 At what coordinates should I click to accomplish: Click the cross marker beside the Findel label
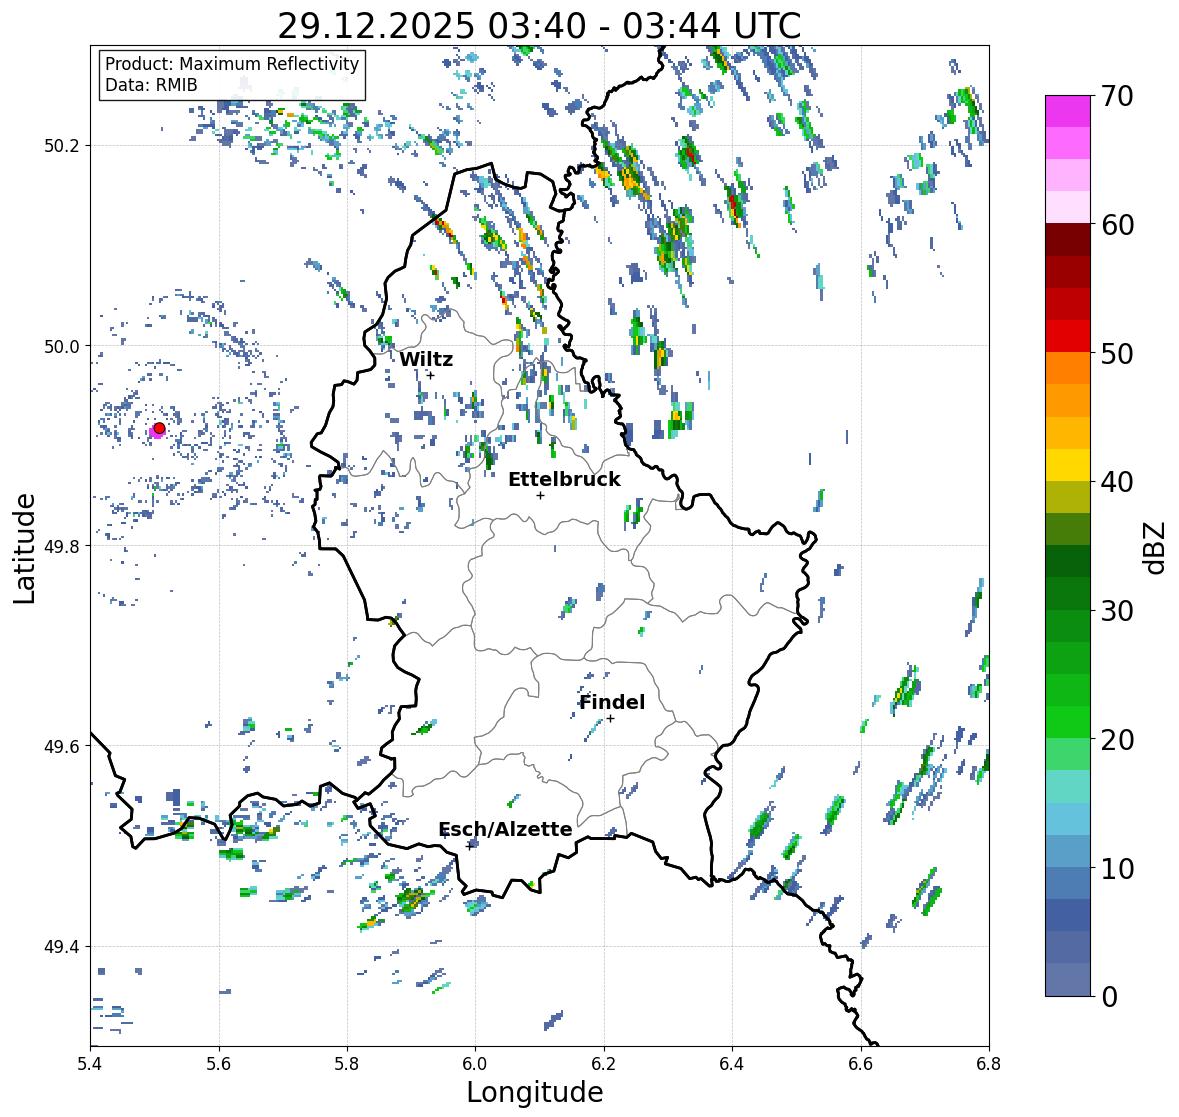point(611,719)
